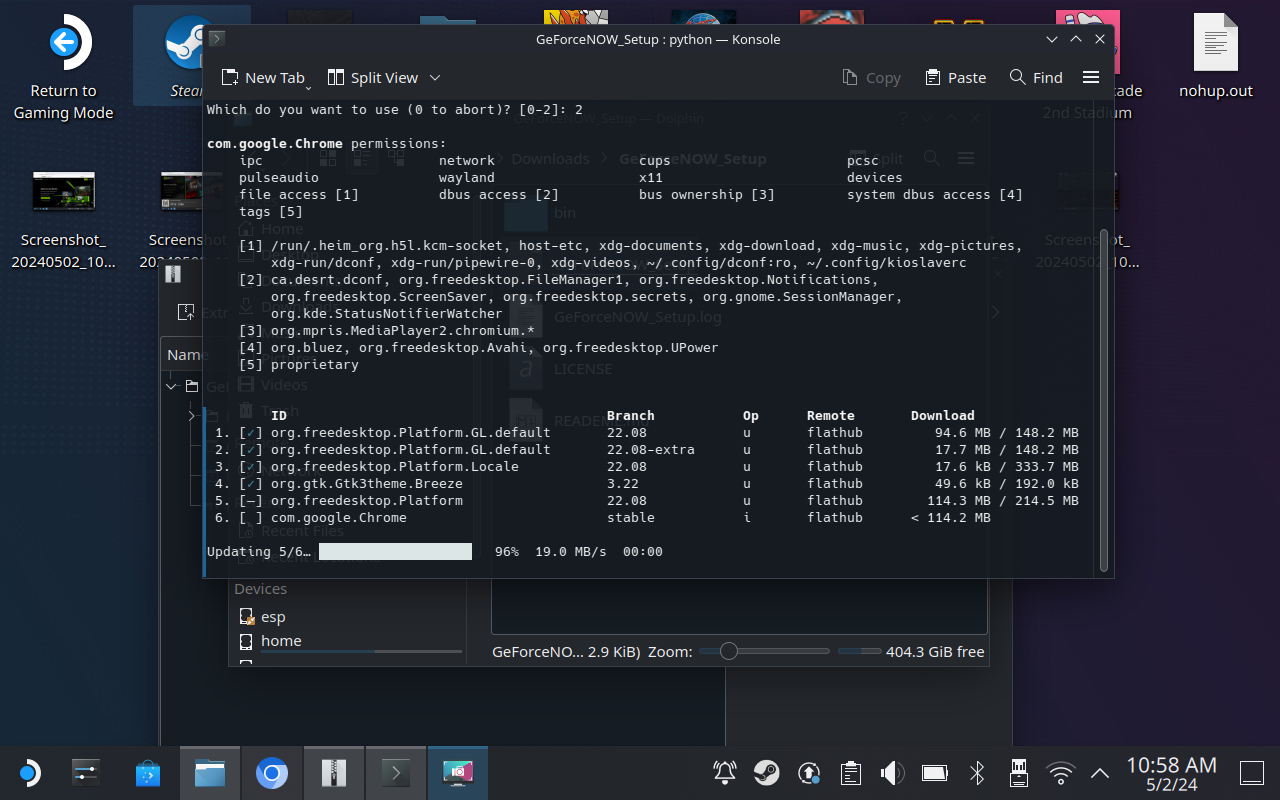Select the esp device in Dolphin sidebar
Screen dimensions: 1280x800
[273, 617]
